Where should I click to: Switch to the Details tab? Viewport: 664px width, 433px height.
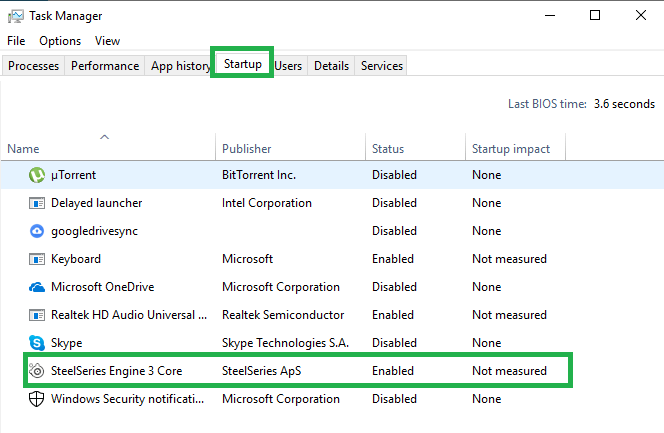click(332, 66)
